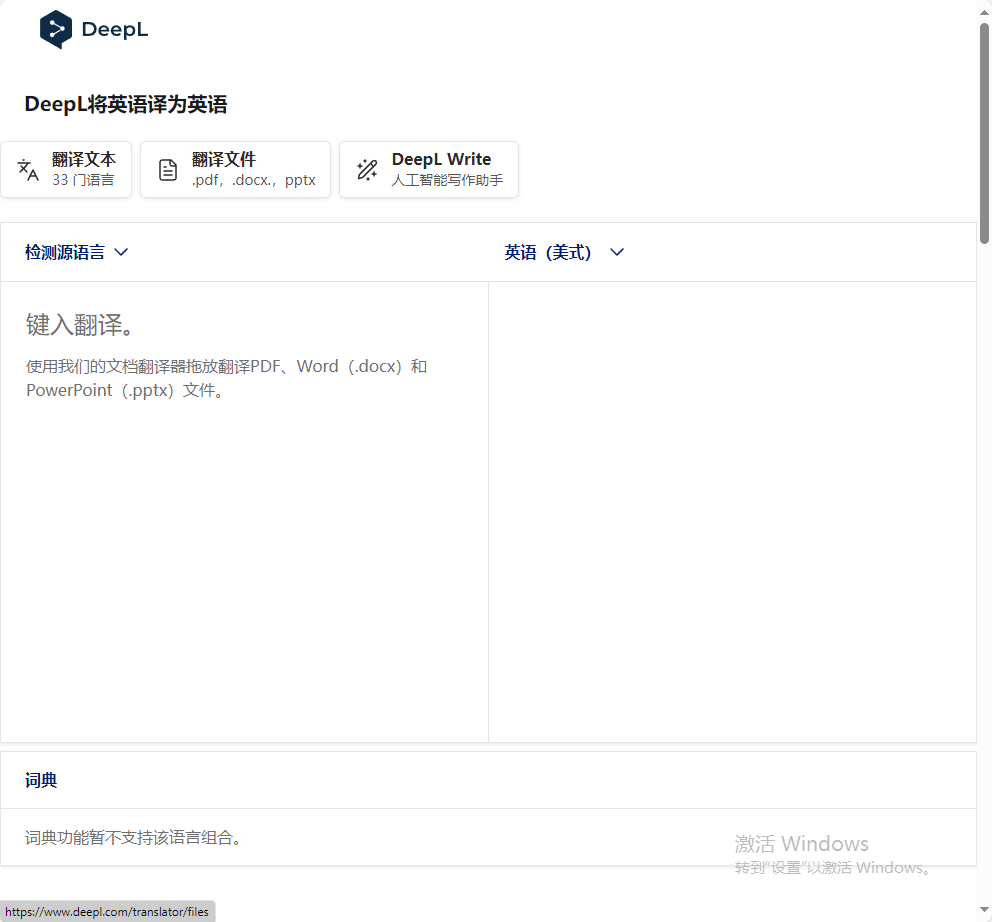Click the 词典 dictionary heading
Screen dimensions: 992x922
click(x=41, y=780)
